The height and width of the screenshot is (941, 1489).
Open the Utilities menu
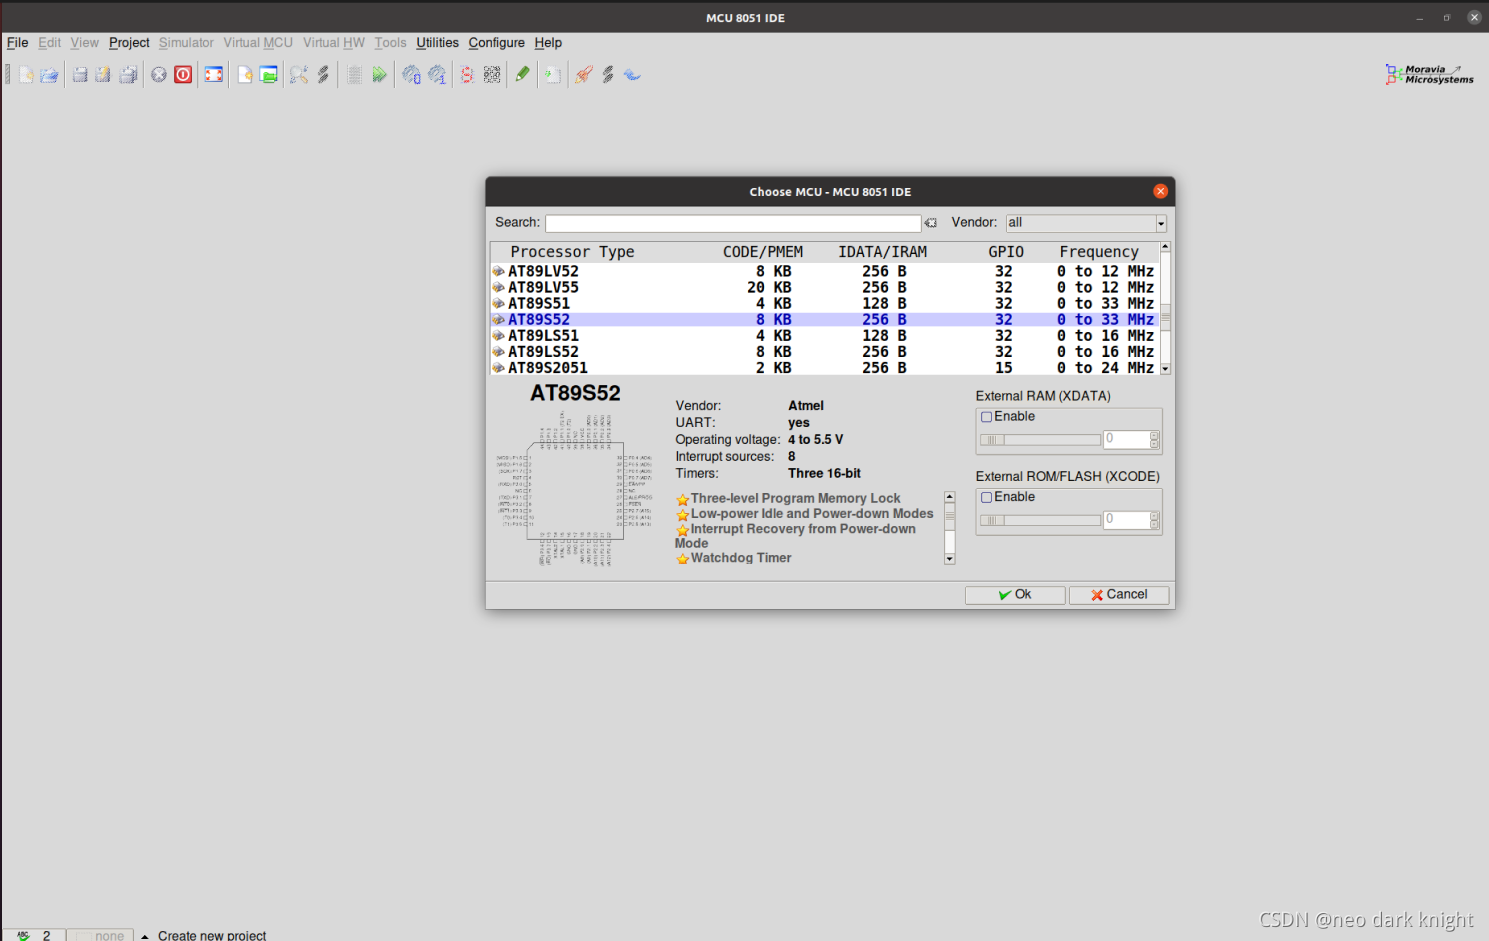pyautogui.click(x=437, y=43)
